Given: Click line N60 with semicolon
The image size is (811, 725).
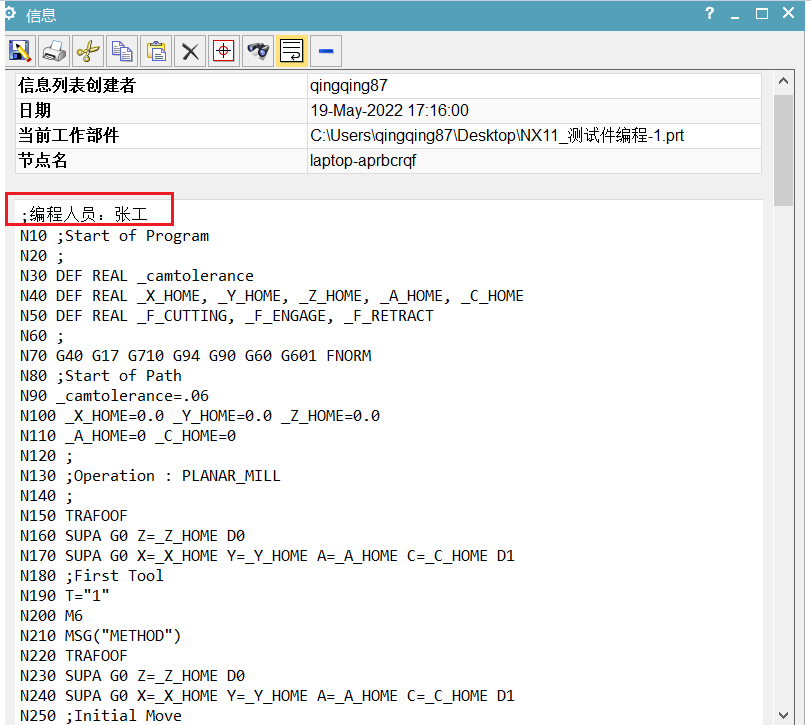Looking at the screenshot, I should pyautogui.click(x=42, y=336).
